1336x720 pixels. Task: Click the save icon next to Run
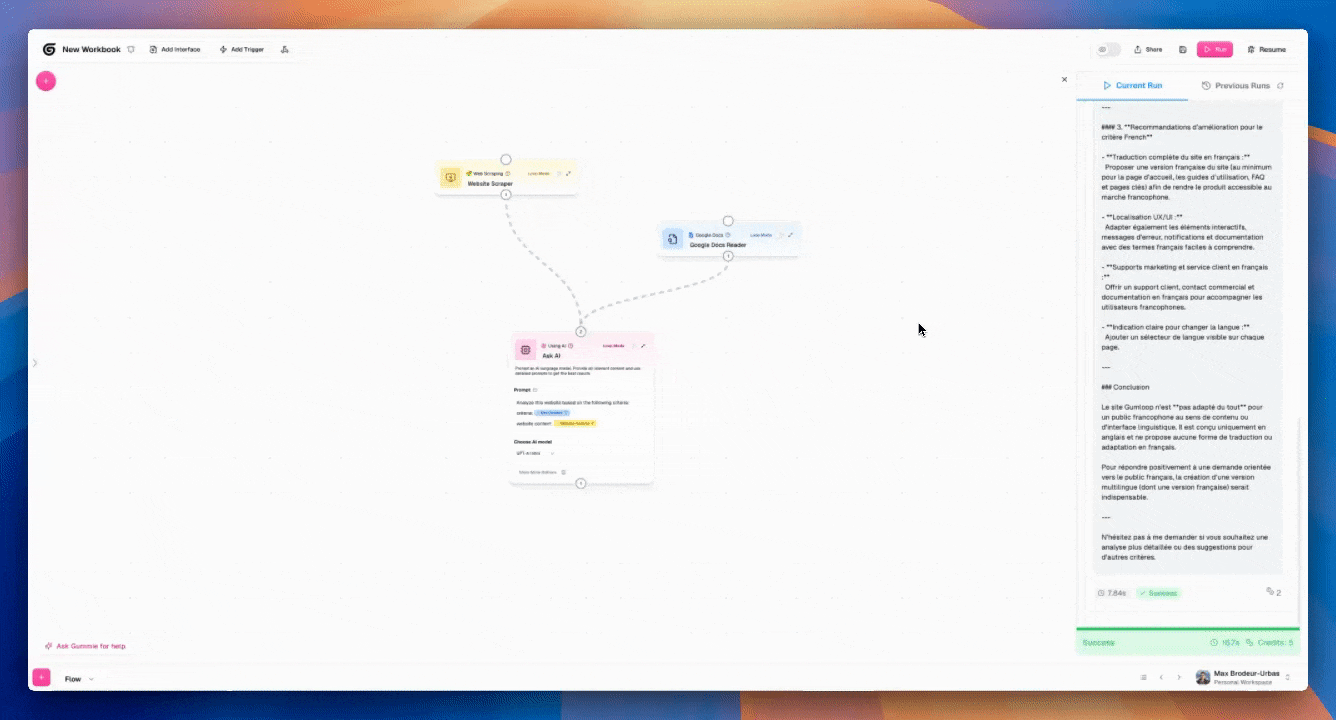coord(1183,49)
